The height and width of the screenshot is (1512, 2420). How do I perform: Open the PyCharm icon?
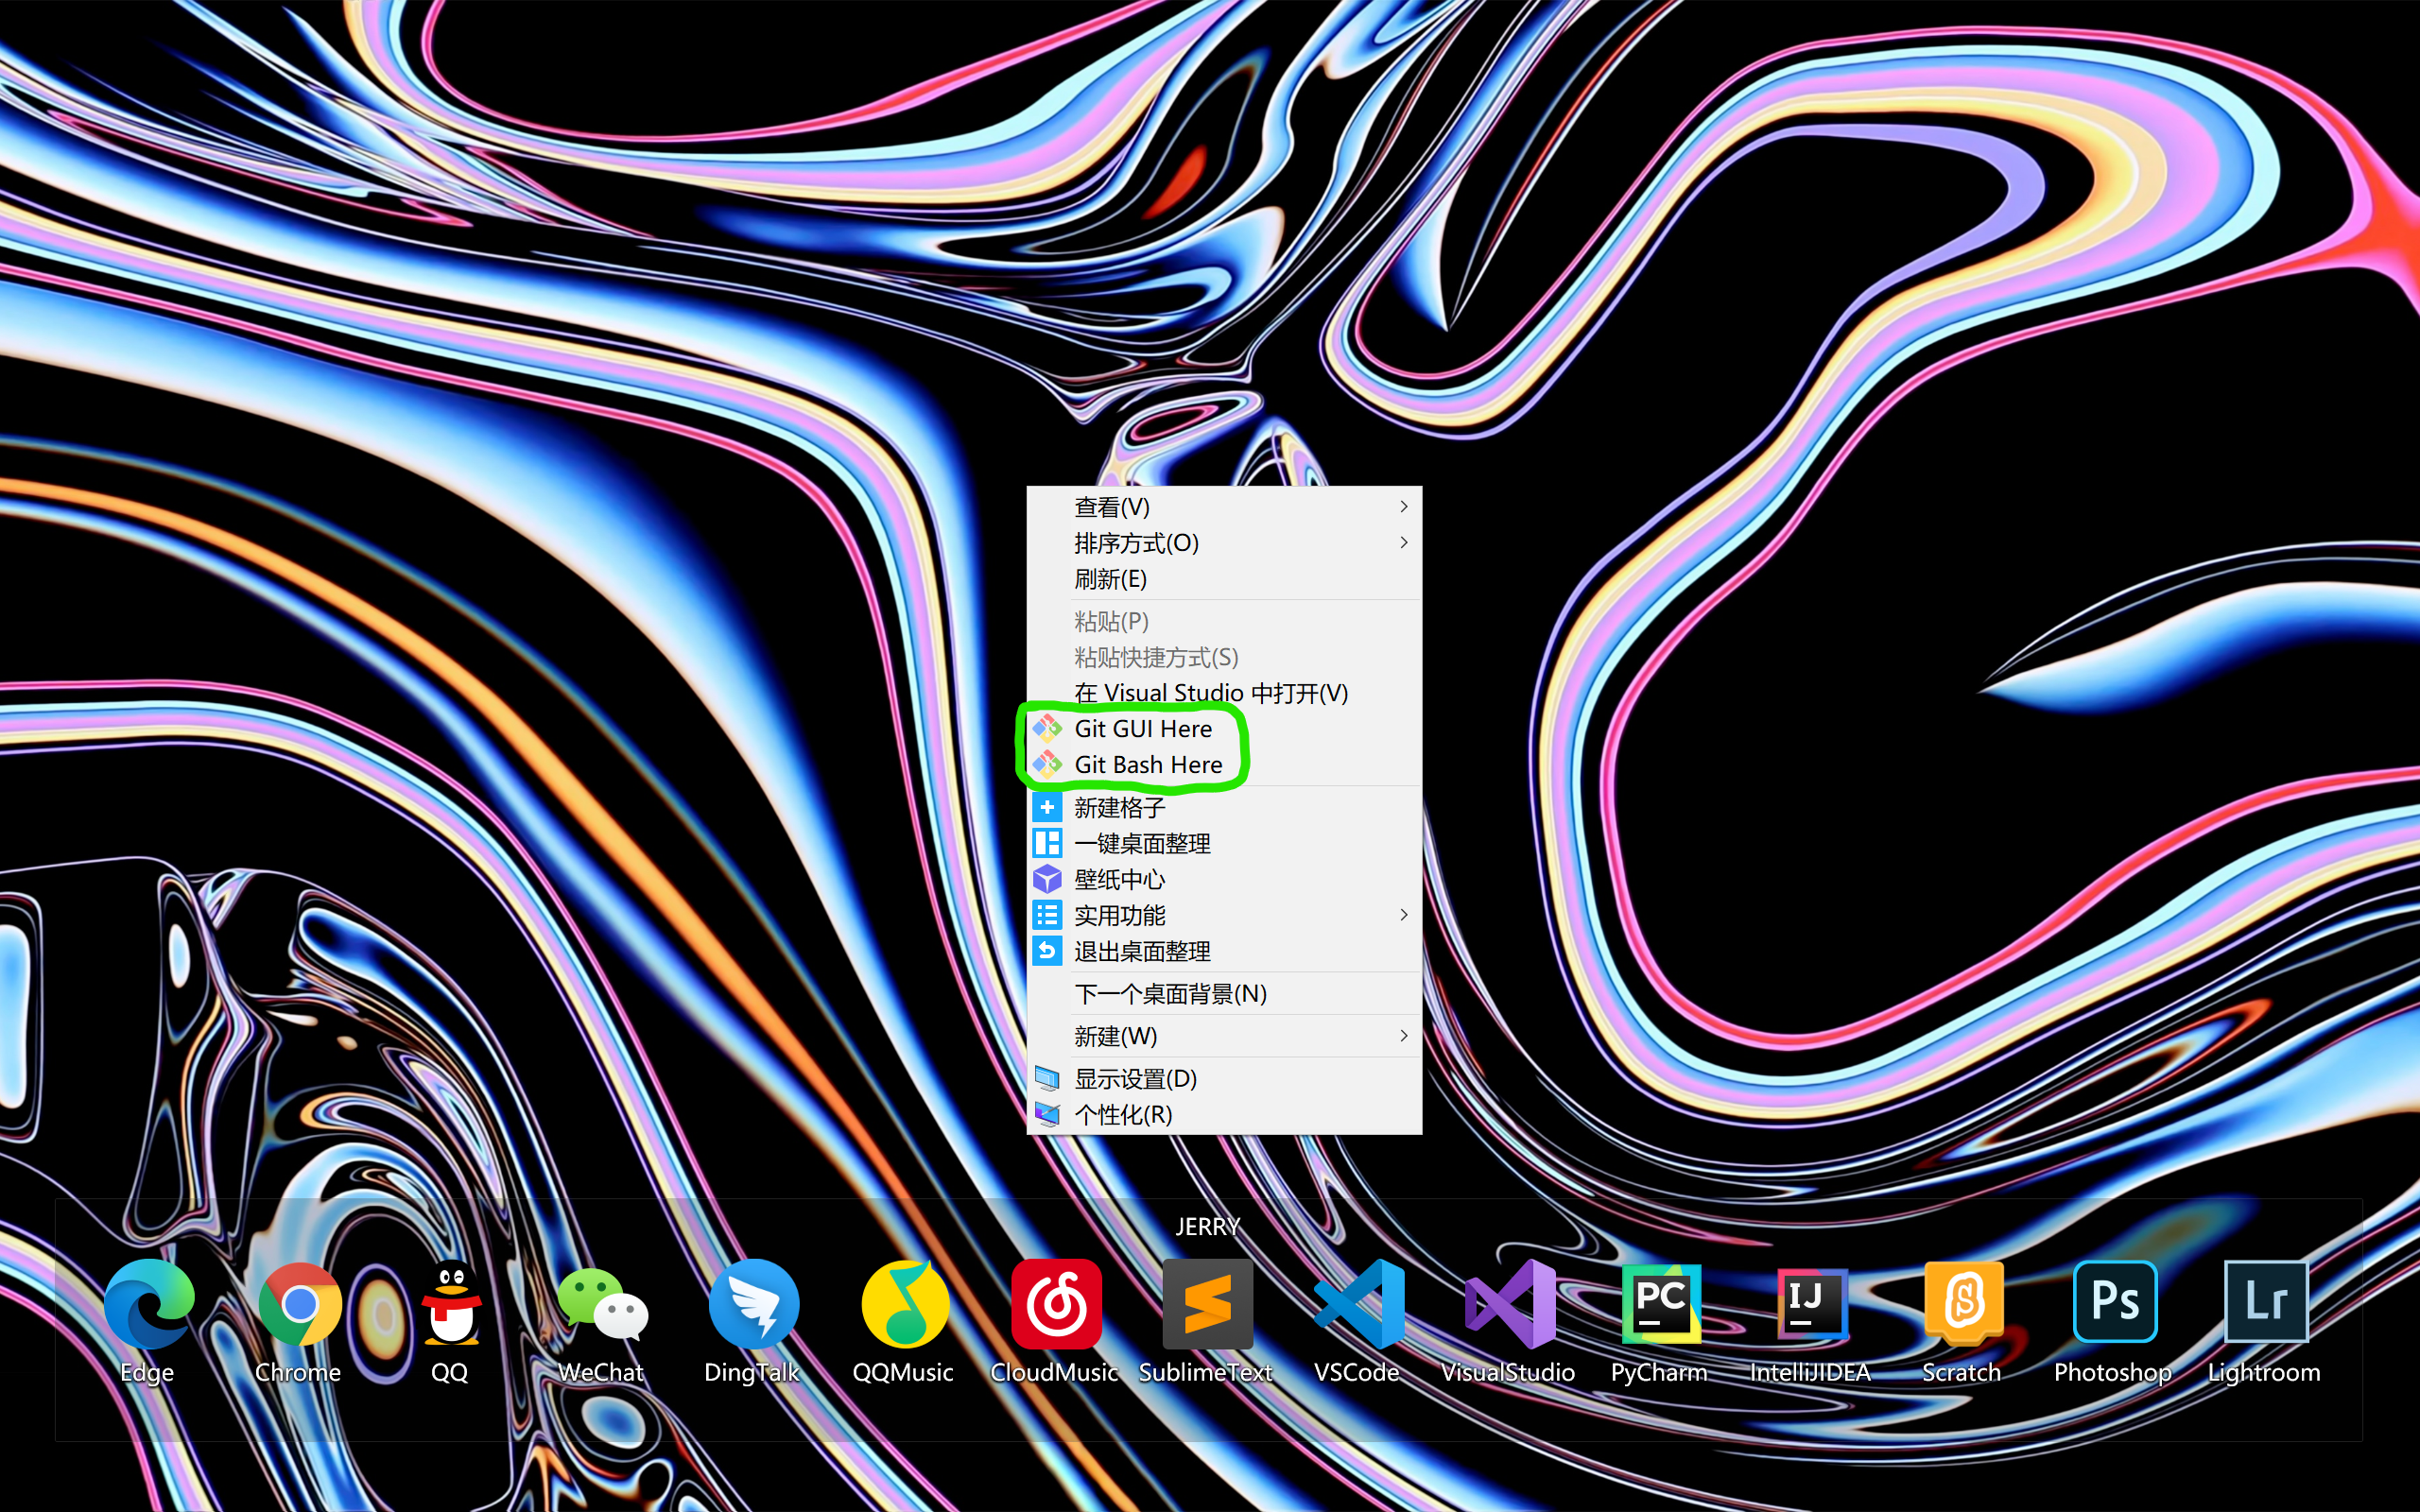(x=1660, y=1303)
